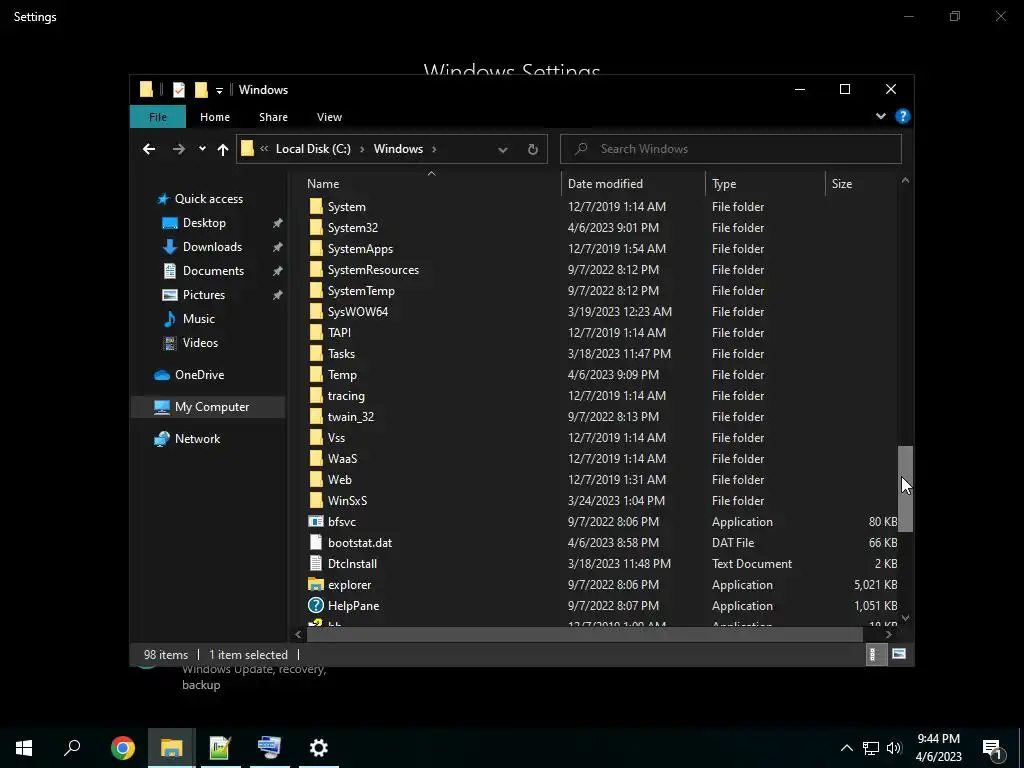Select the bootstat.dat file icon

[316, 543]
